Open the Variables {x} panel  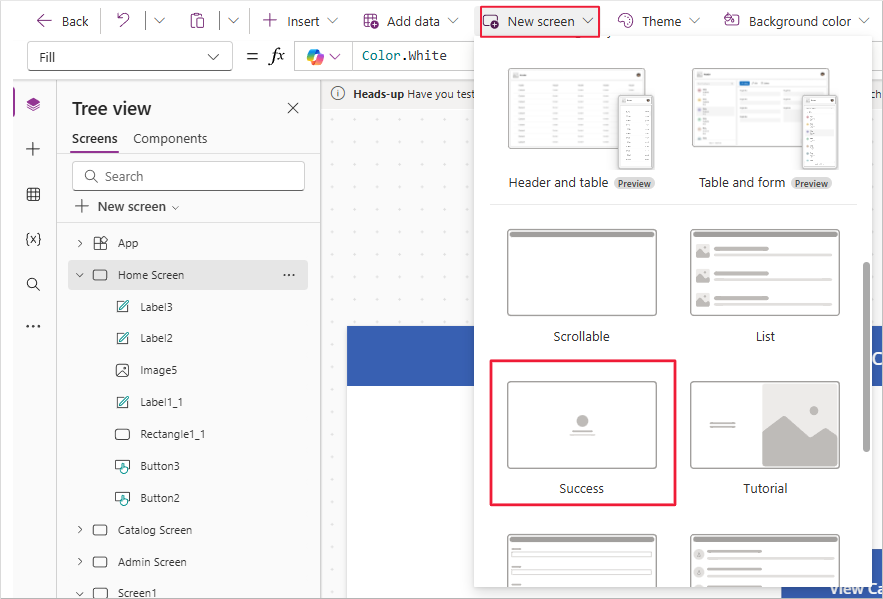click(33, 239)
